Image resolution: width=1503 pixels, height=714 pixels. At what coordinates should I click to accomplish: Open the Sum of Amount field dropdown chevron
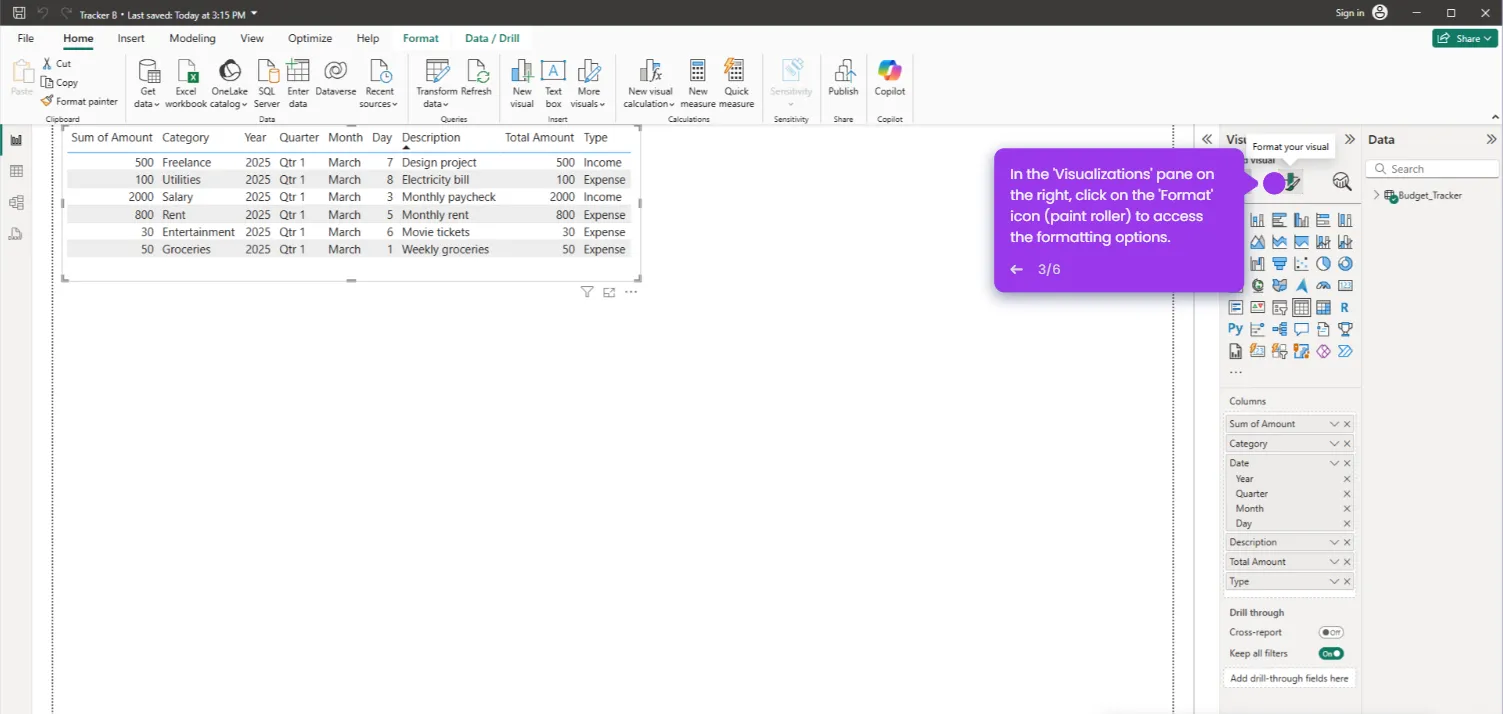click(x=1334, y=424)
